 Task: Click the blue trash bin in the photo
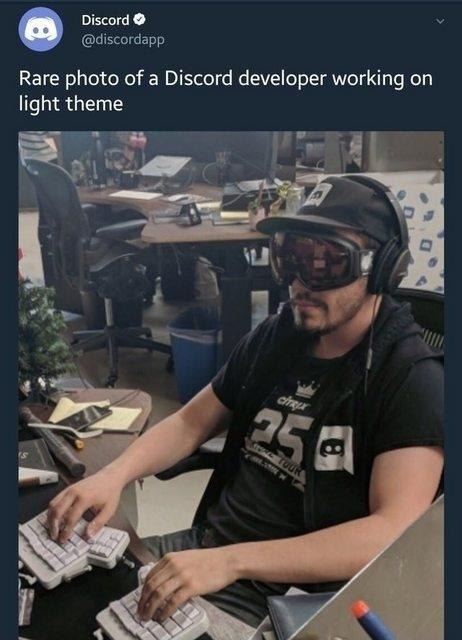[x=196, y=353]
